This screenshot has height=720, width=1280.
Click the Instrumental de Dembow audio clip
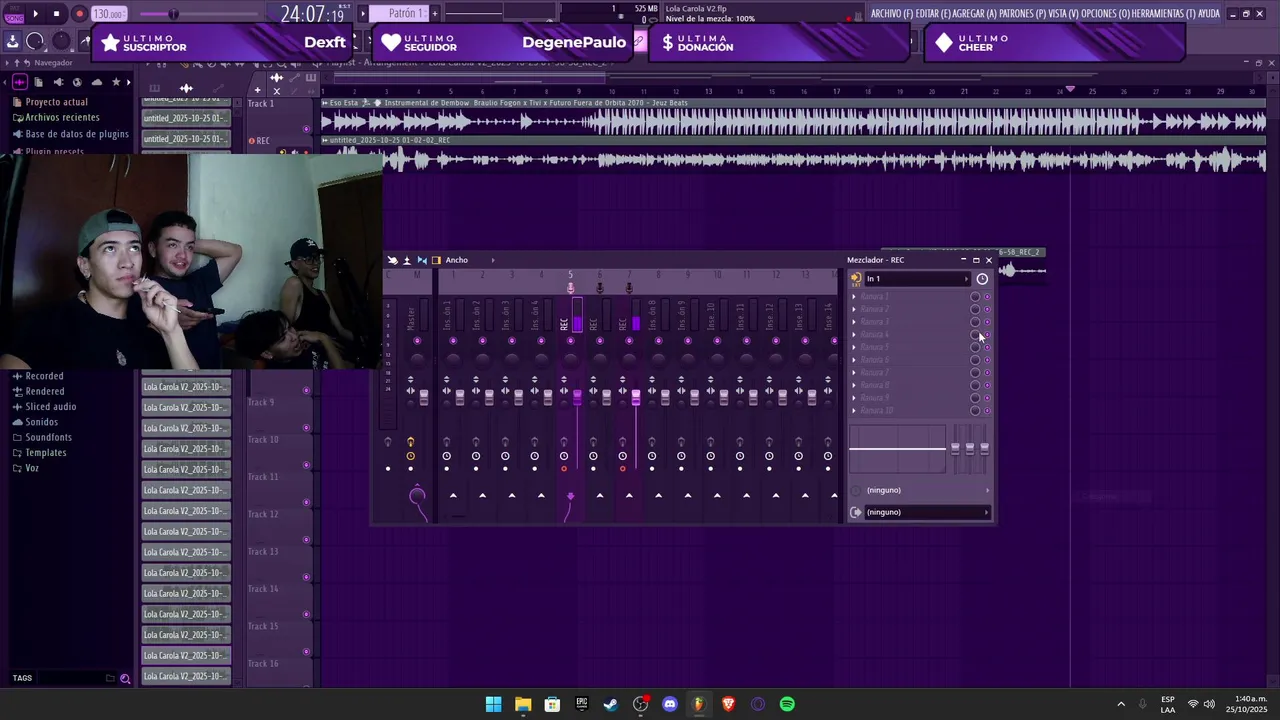pyautogui.click(x=795, y=116)
